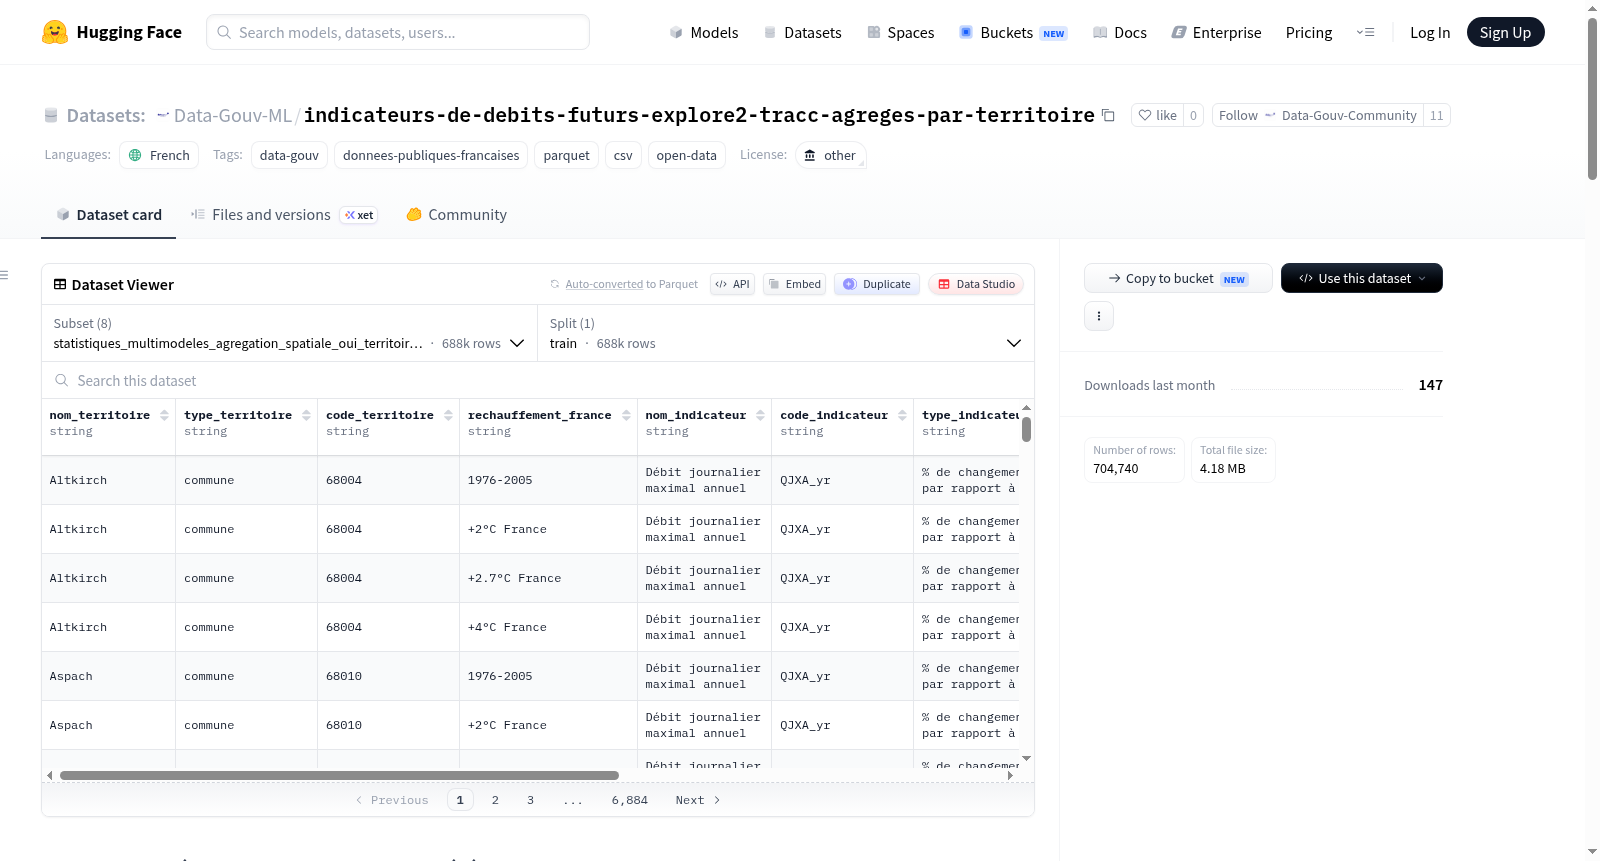Open the Buckets navigation item

(x=1013, y=32)
